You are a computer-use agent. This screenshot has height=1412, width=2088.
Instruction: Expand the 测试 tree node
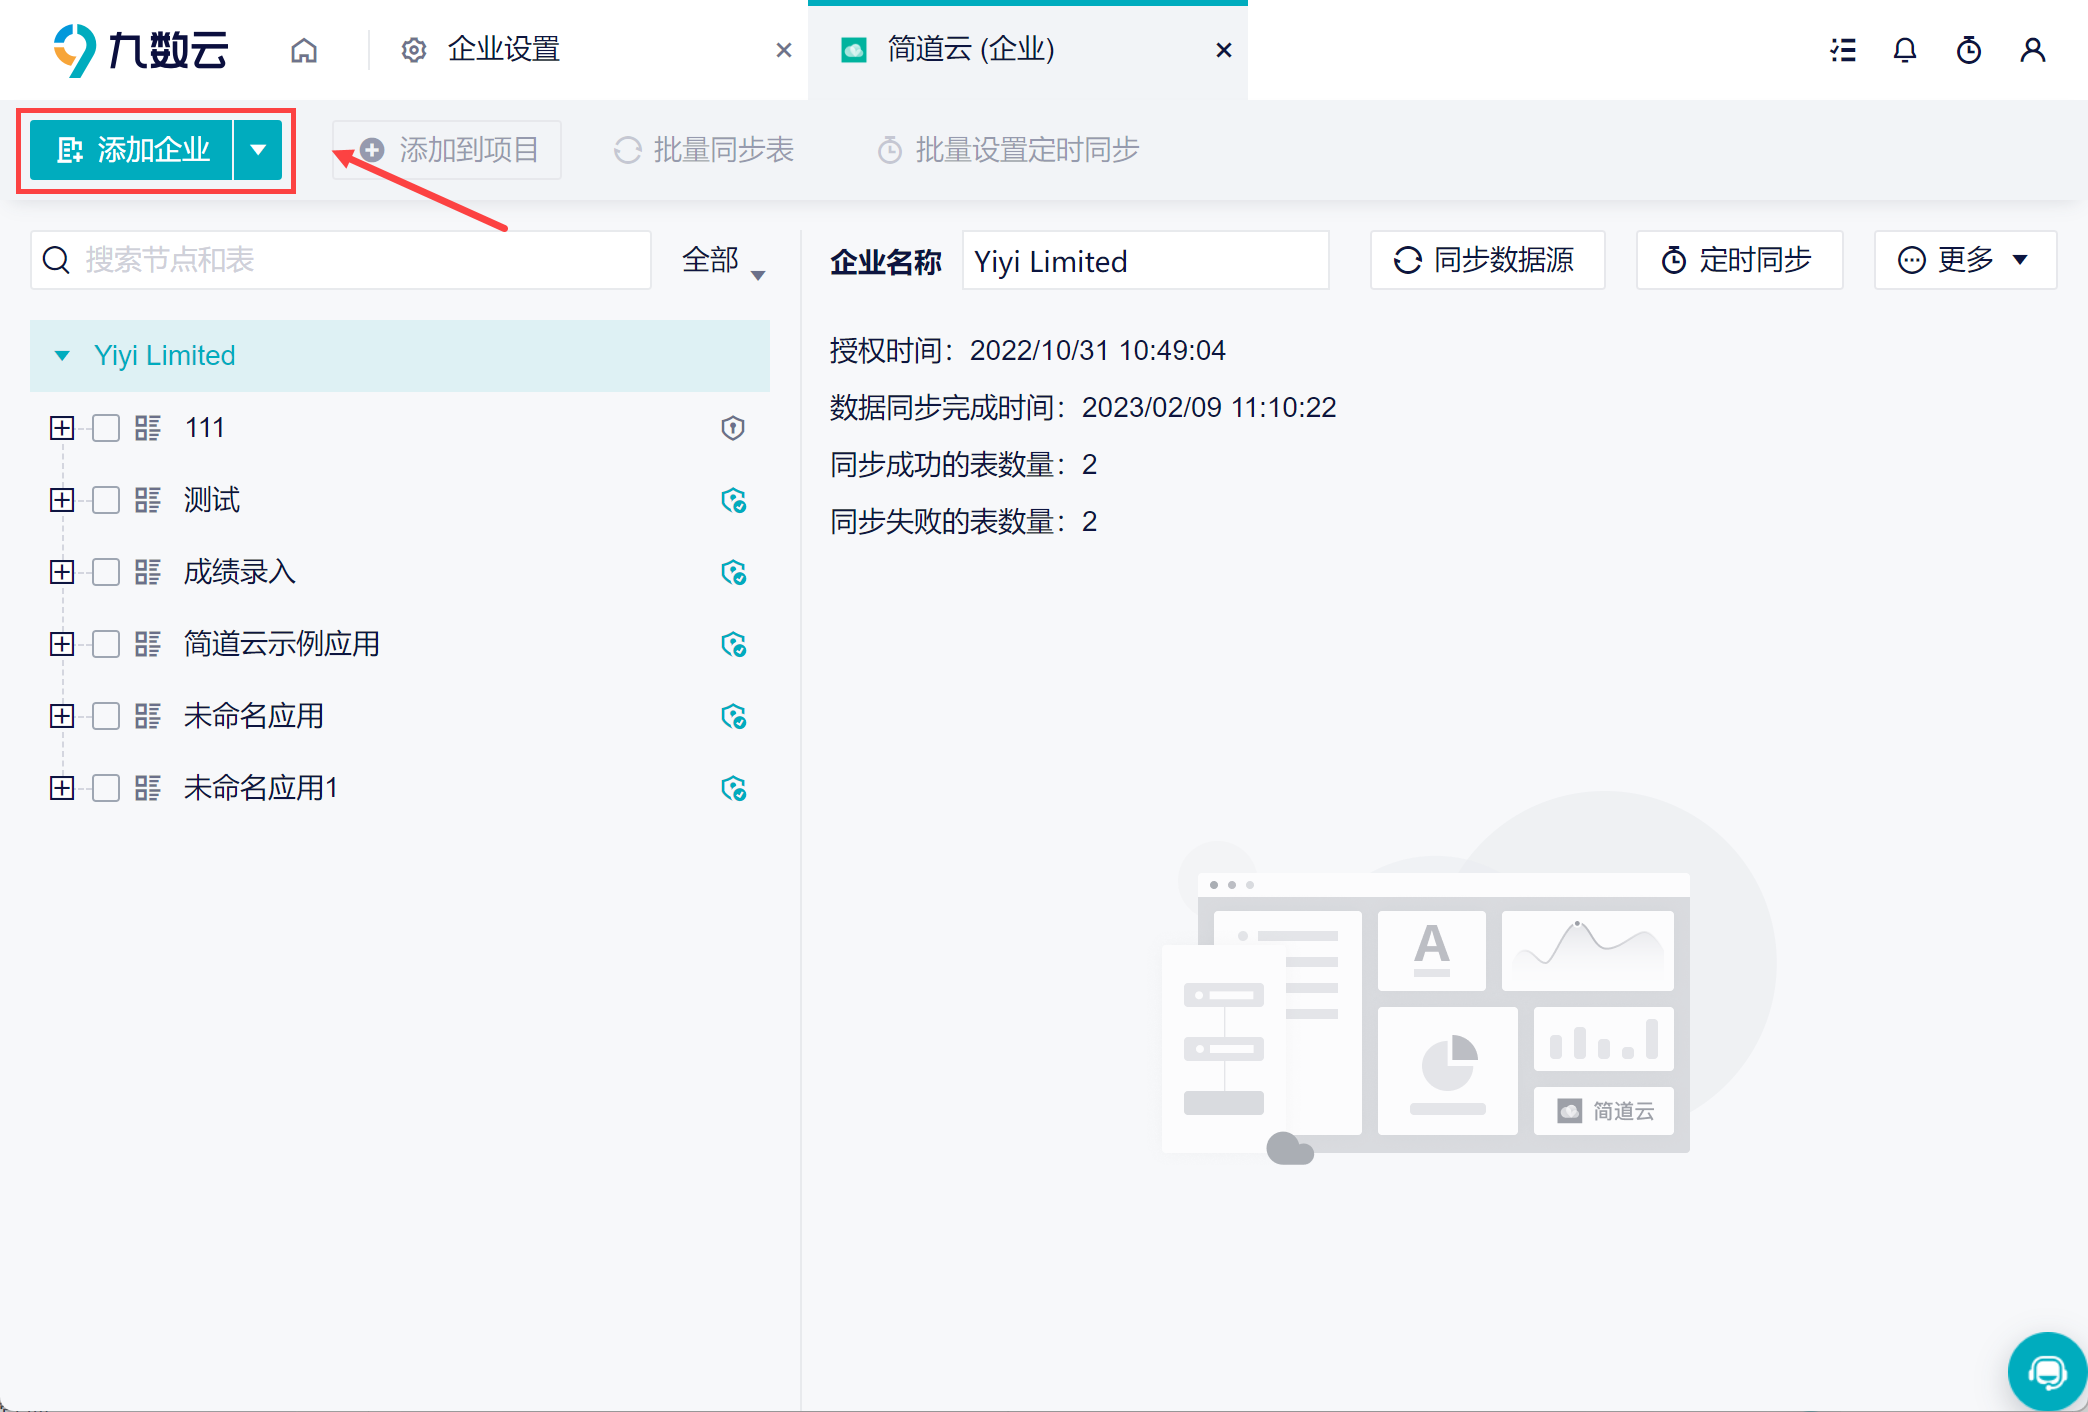[x=62, y=500]
